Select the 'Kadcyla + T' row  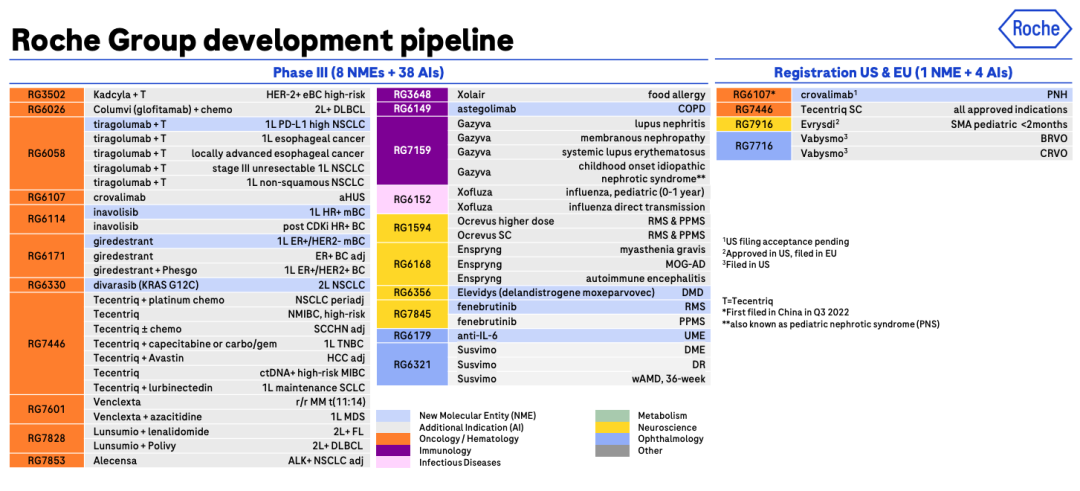click(x=229, y=95)
